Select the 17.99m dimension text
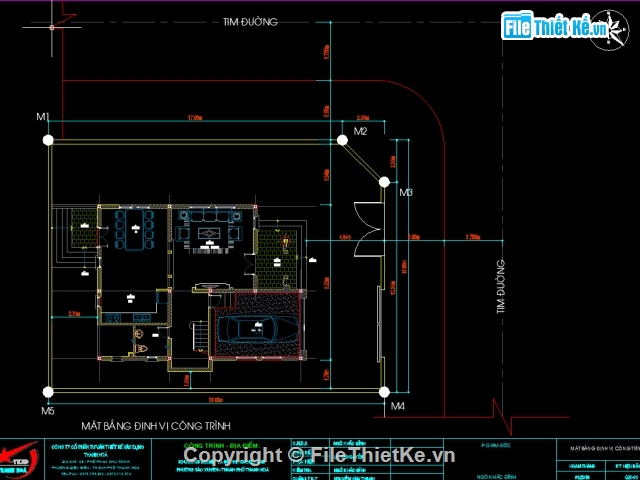This screenshot has width=640, height=480. coord(195,118)
